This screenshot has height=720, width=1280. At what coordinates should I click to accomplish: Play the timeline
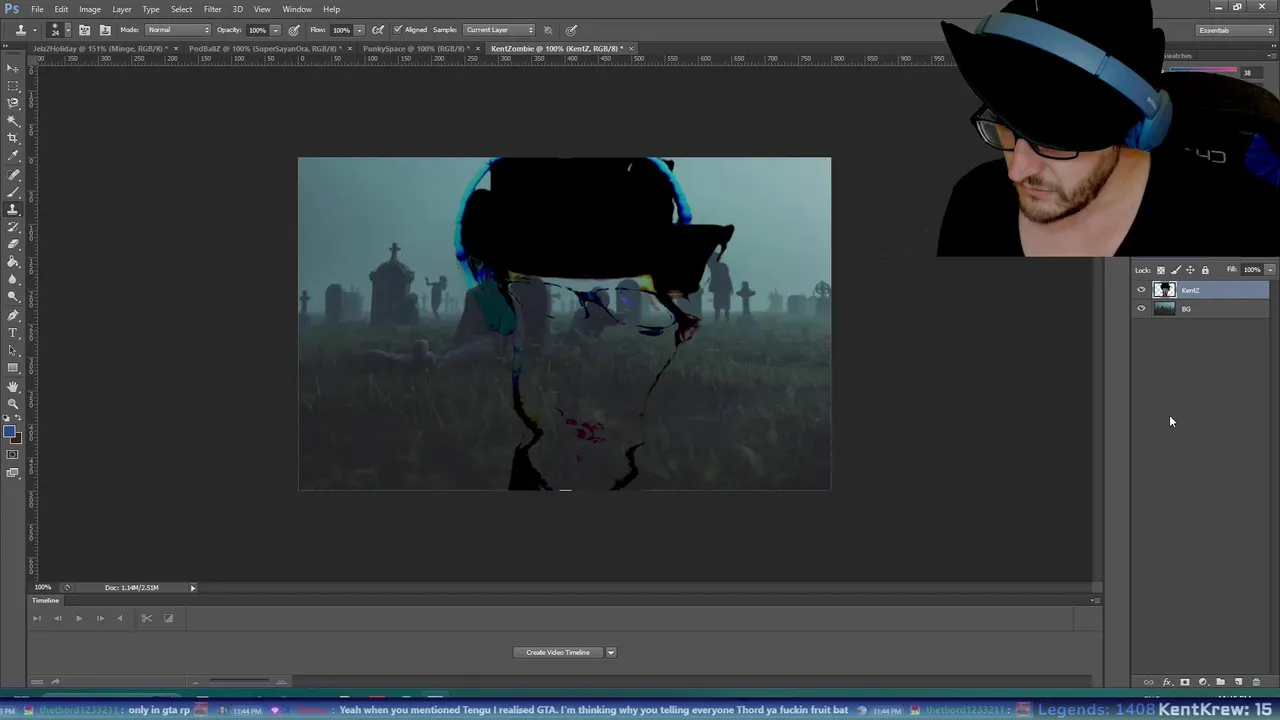coord(79,618)
